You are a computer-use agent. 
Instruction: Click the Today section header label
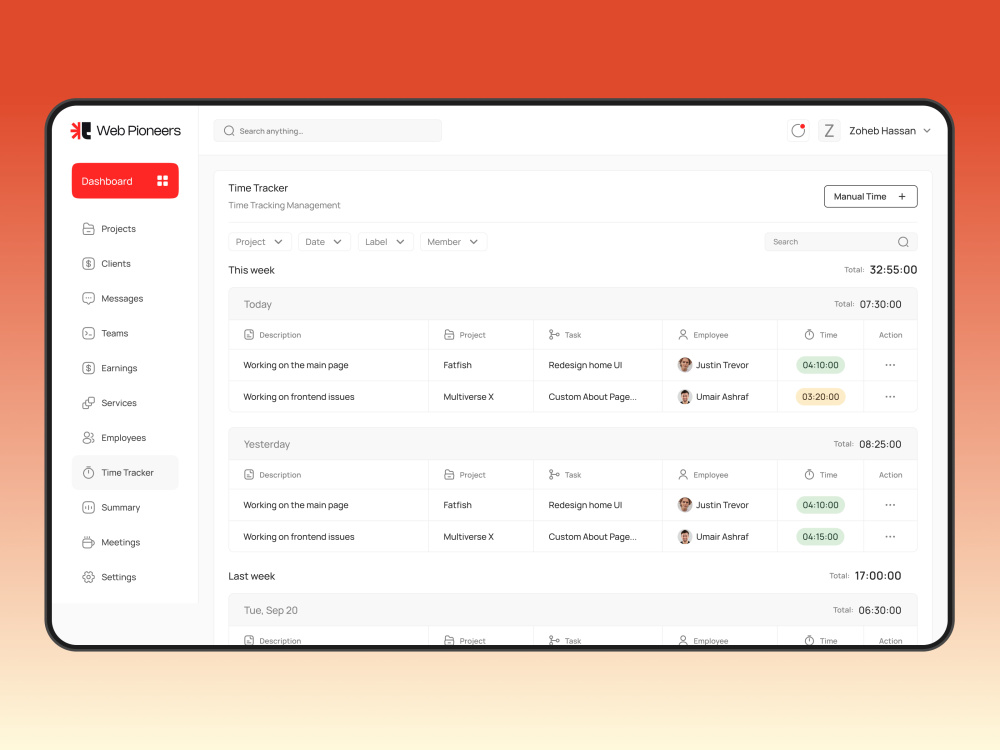click(258, 304)
